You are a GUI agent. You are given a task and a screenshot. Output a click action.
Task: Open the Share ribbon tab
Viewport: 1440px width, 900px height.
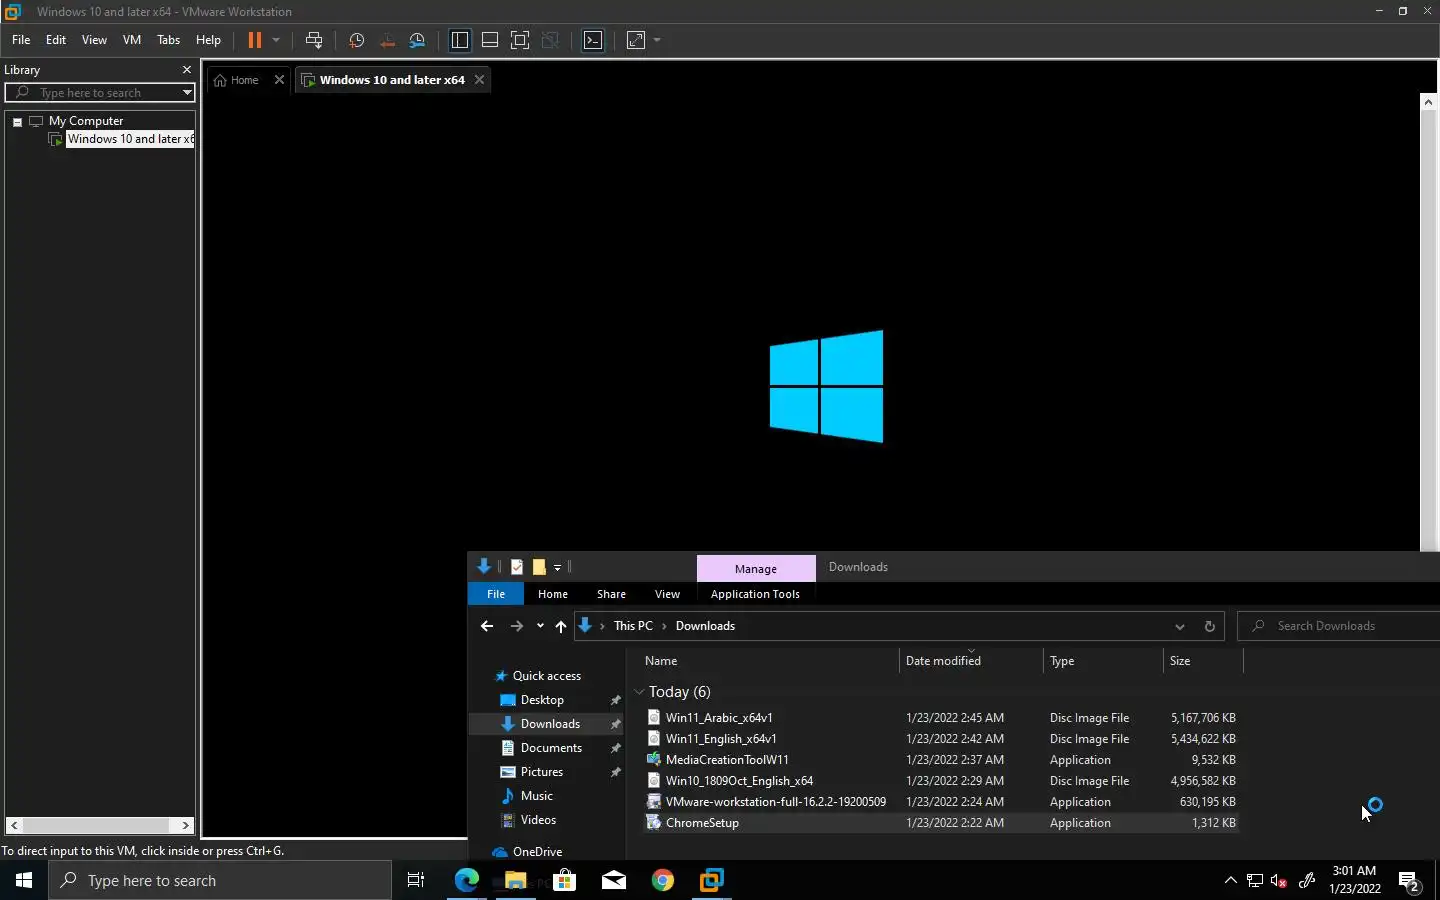click(611, 594)
